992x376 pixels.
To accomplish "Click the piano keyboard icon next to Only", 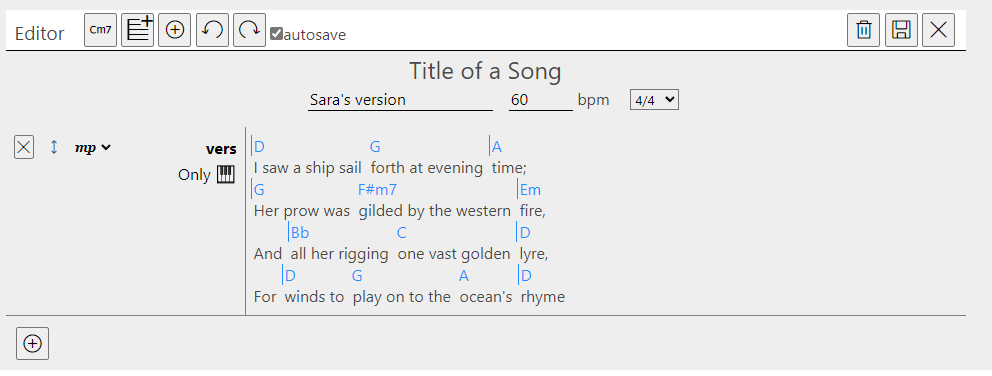I will [x=226, y=175].
